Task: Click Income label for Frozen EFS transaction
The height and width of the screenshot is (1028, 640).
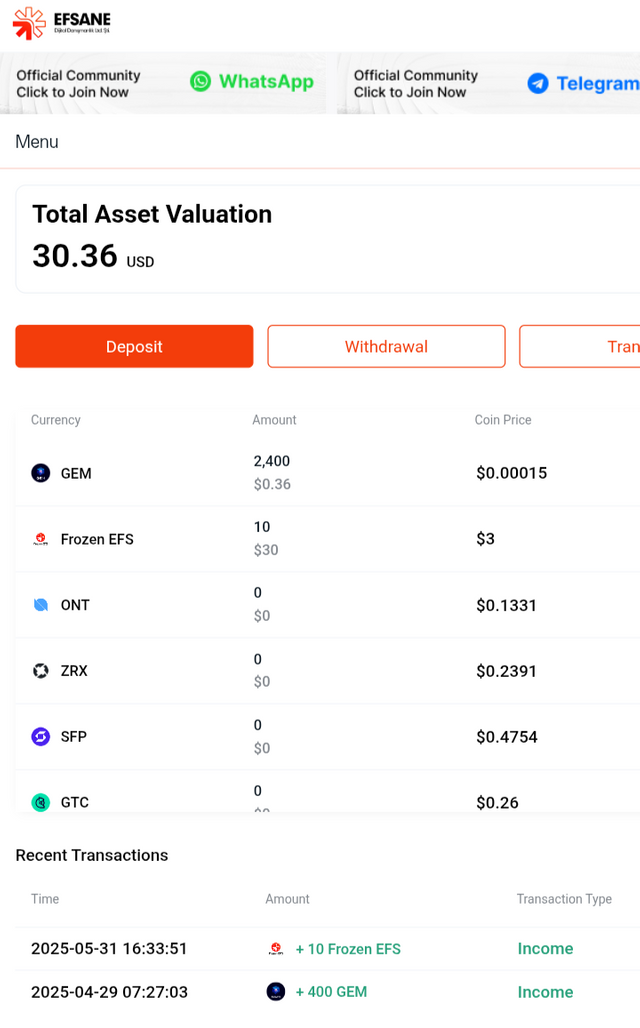Action: coord(545,949)
